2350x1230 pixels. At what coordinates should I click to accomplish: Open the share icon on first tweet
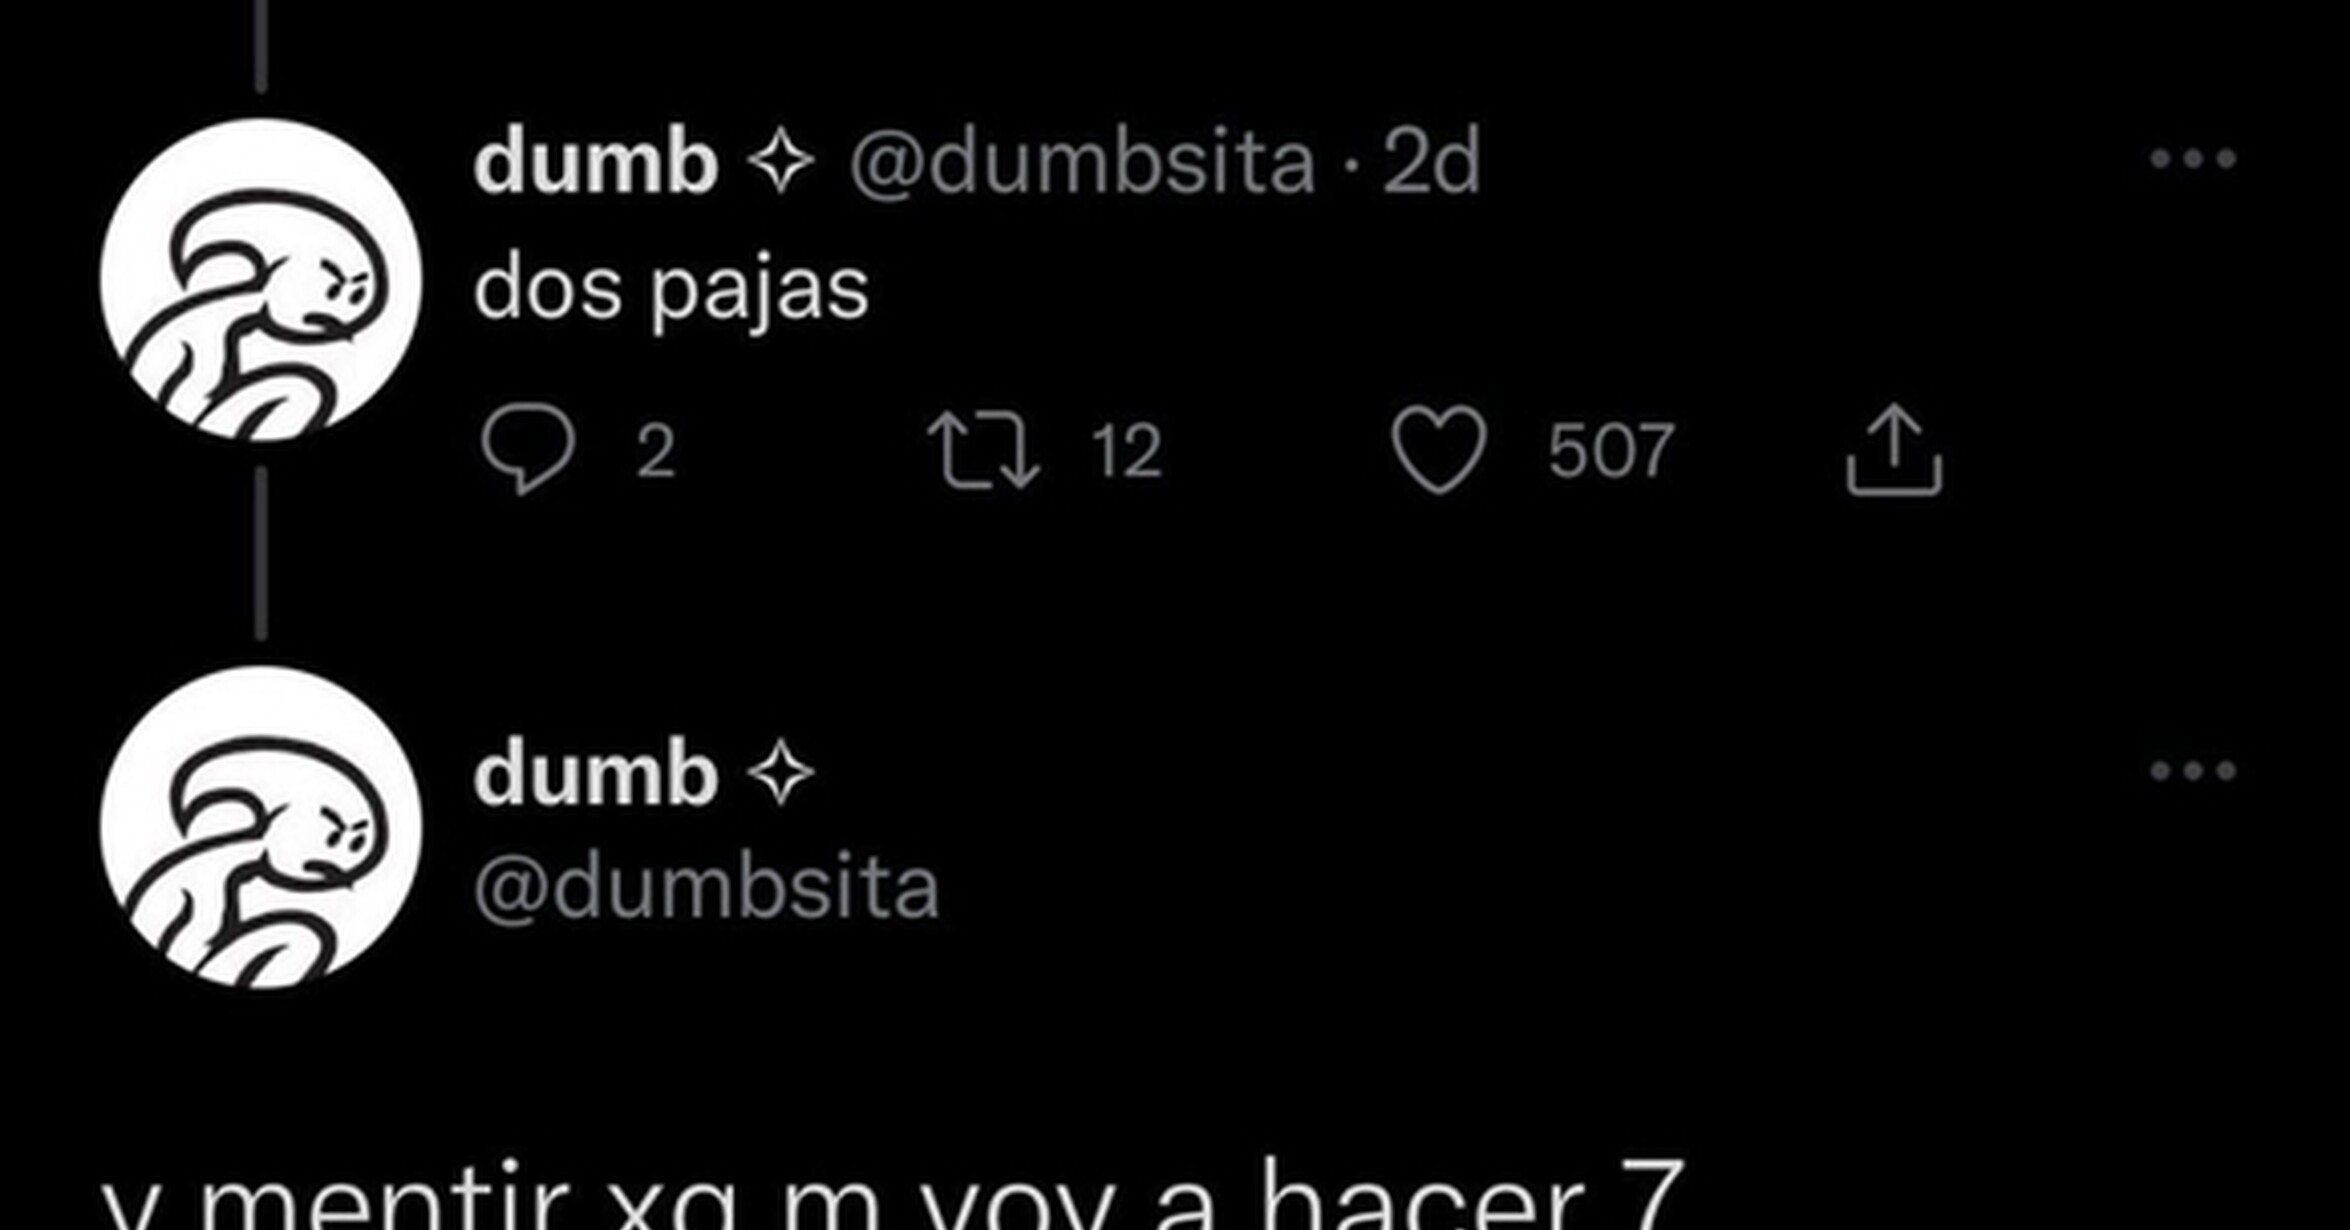point(1894,450)
